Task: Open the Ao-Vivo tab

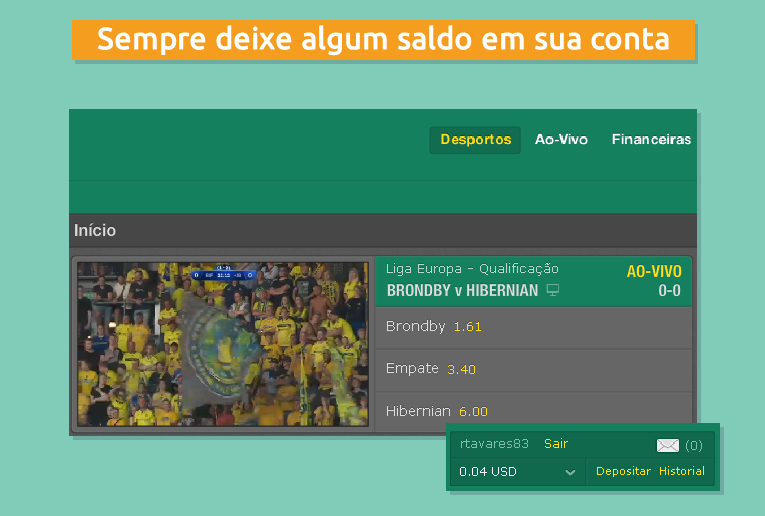Action: 561,140
